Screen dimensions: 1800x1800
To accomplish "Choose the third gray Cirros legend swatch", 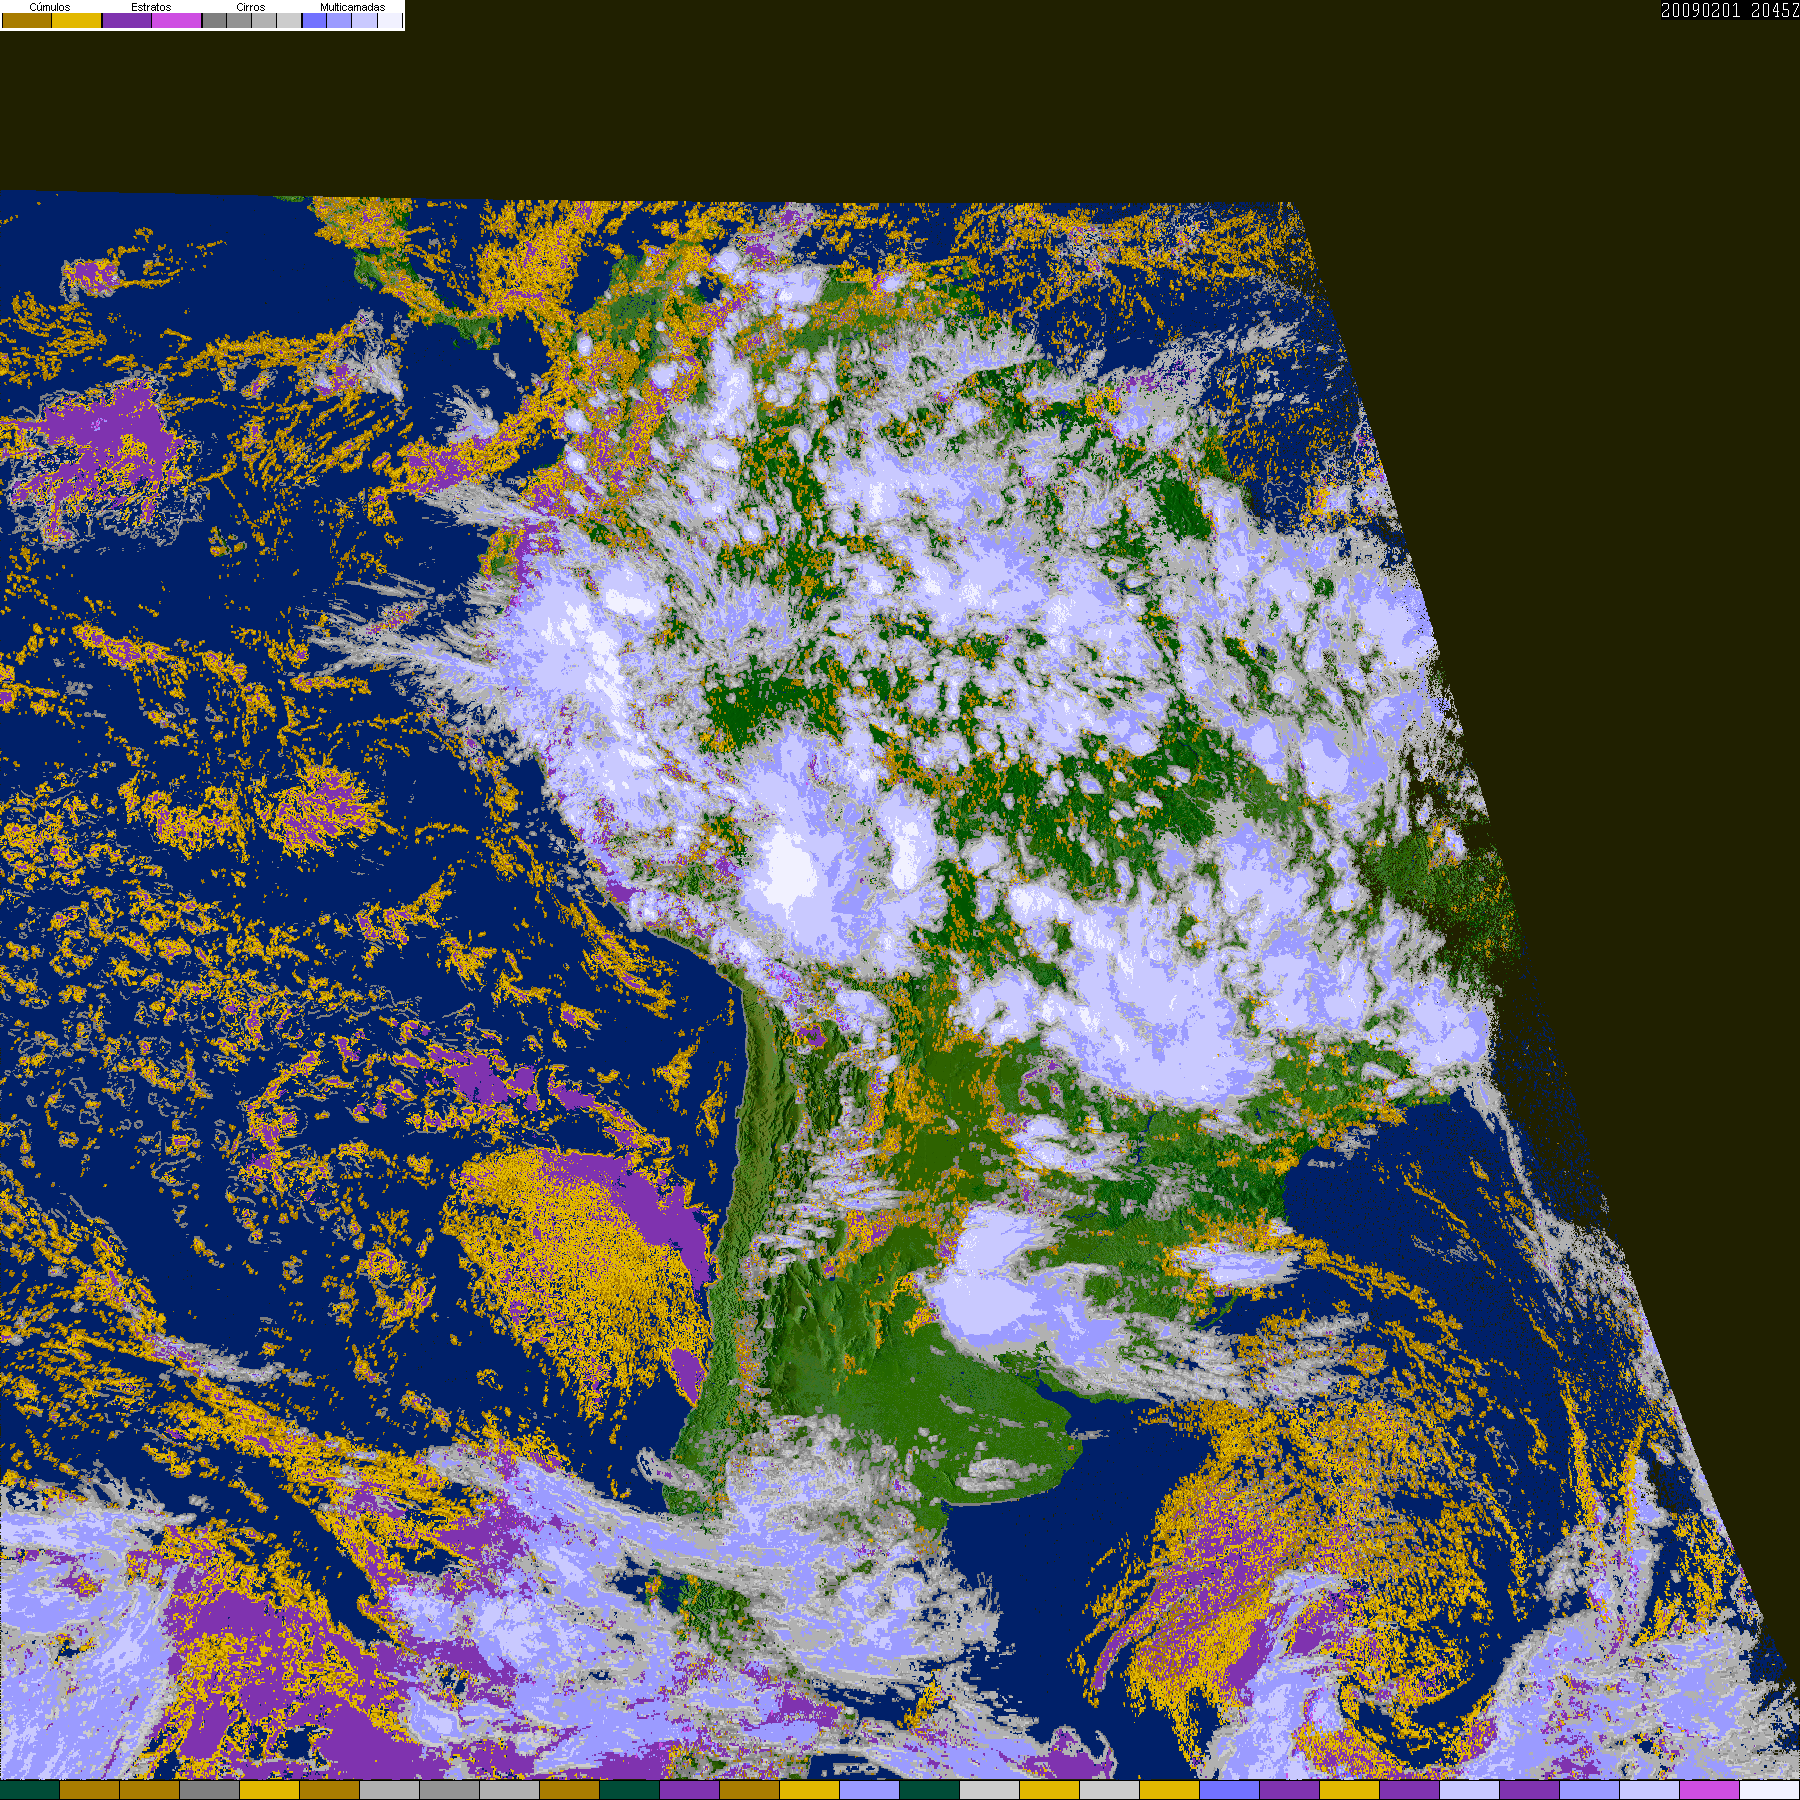I will (264, 21).
